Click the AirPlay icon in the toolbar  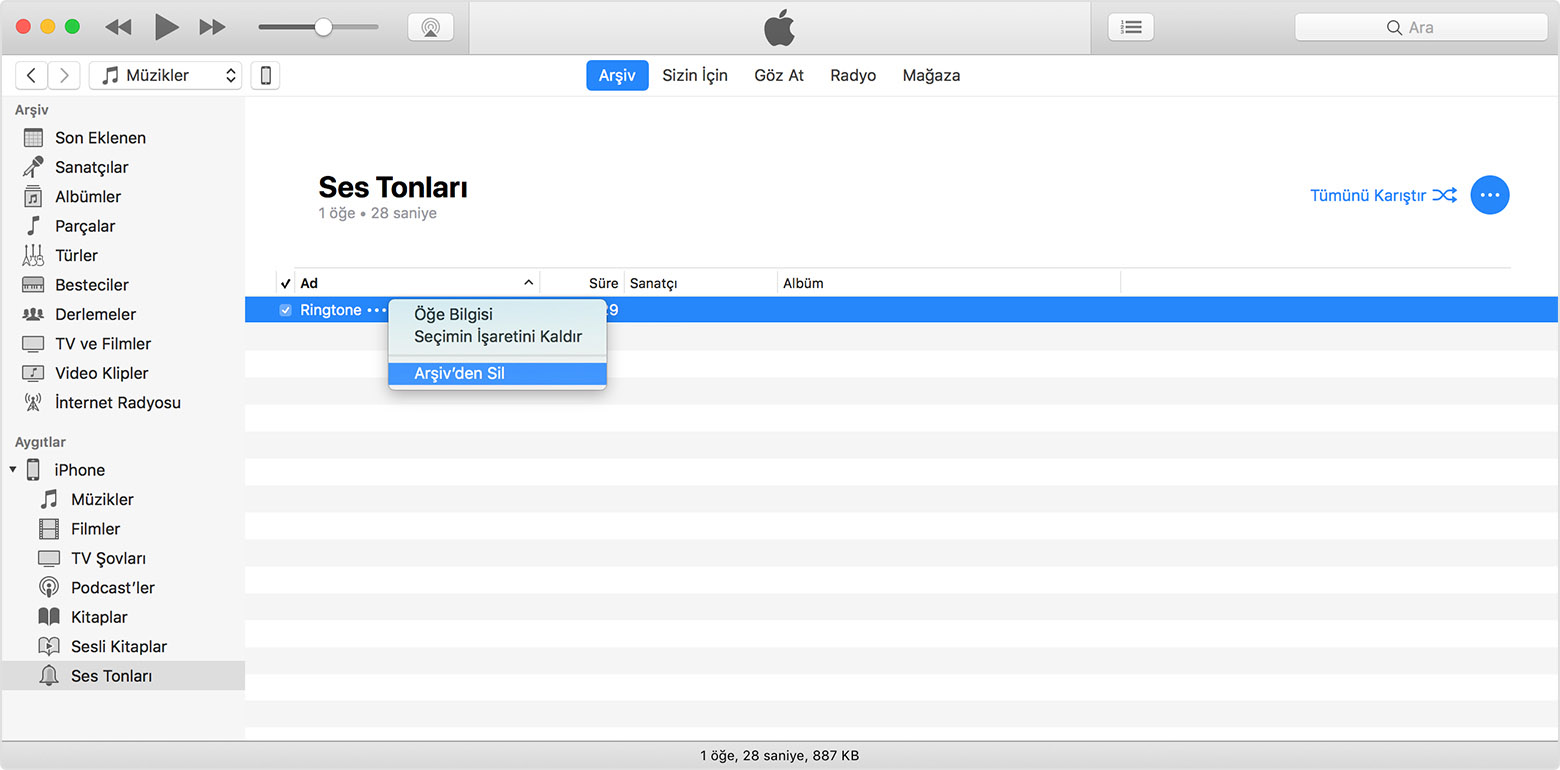click(430, 27)
